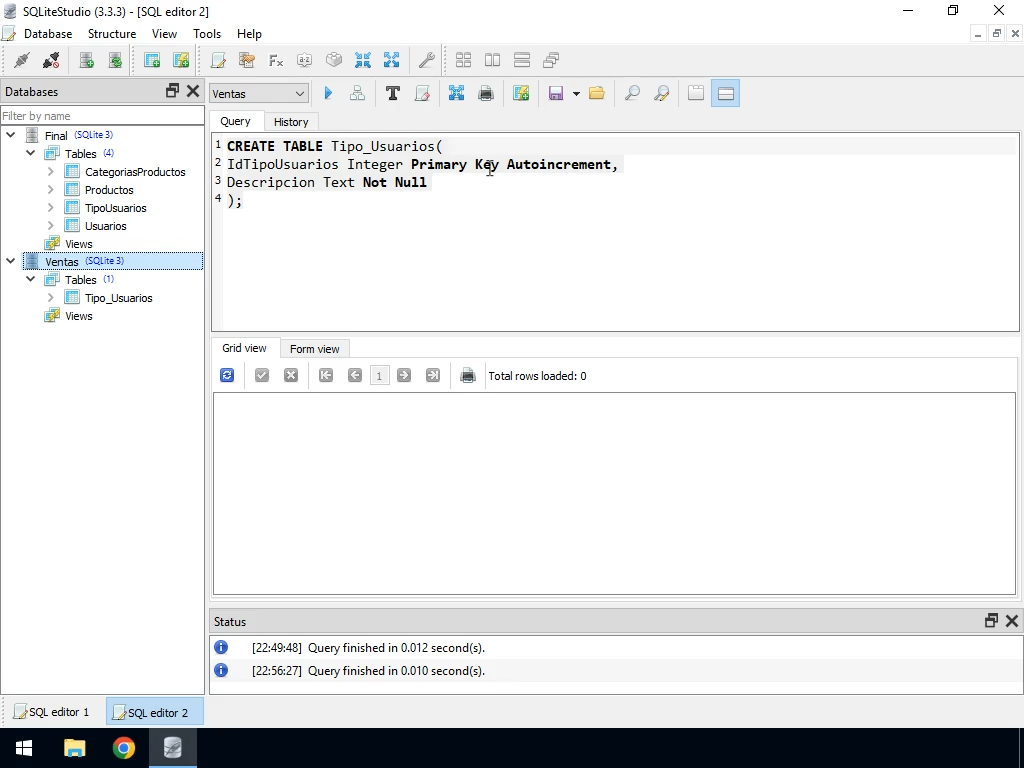1024x768 pixels.
Task: Format SQL using the T icon
Action: tap(392, 93)
